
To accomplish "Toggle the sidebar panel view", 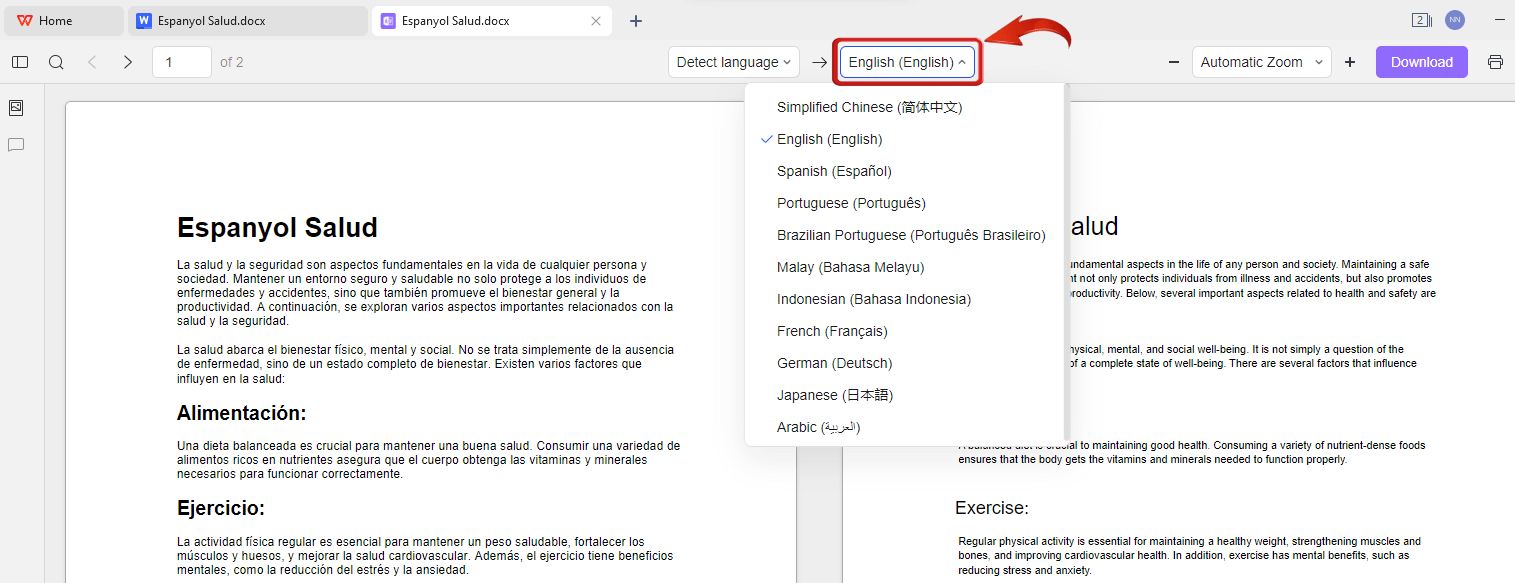I will click(x=19, y=61).
